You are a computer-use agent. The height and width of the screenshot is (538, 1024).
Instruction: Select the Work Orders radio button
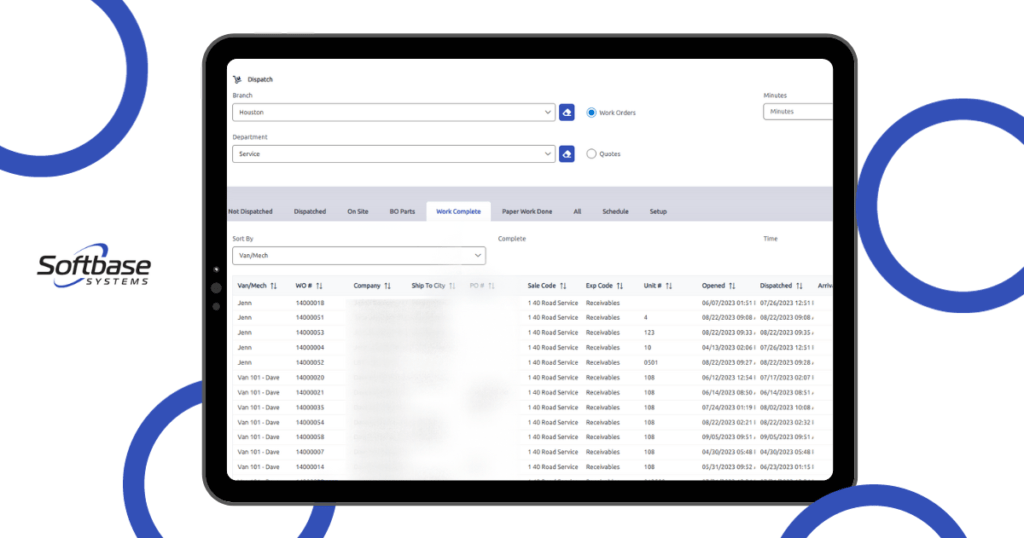(x=591, y=112)
